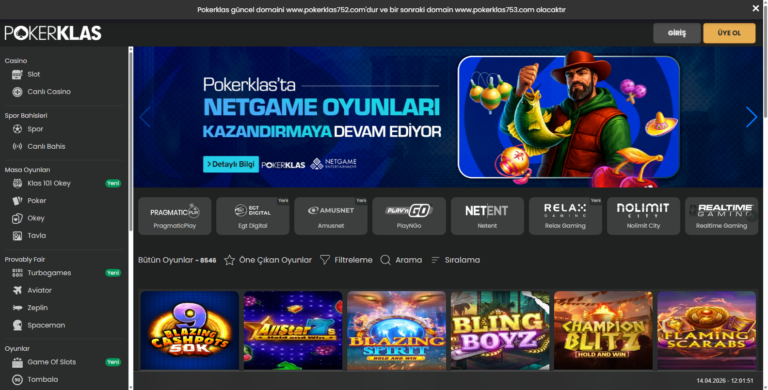Open the Arama search text
Viewport: 768px width, 390px height.
[x=408, y=260]
